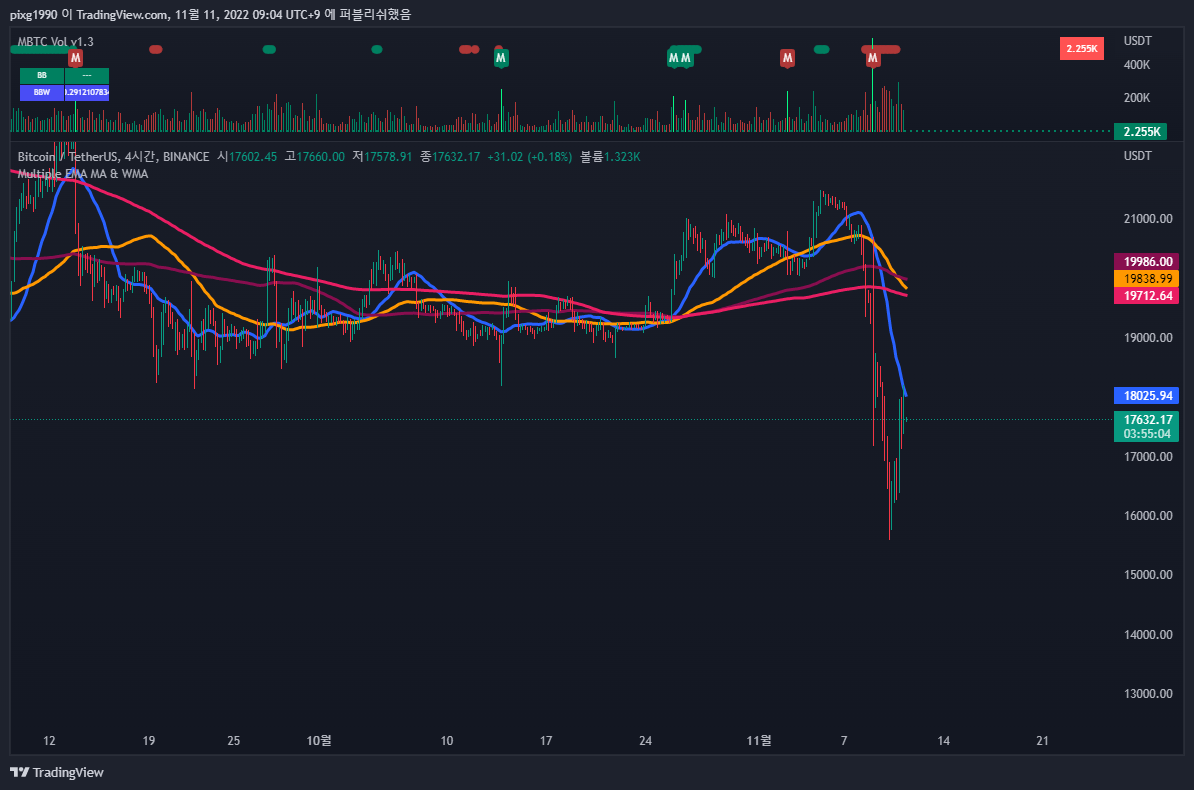Click the 200K volume axis tick
This screenshot has width=1194, height=790.
point(1137,98)
